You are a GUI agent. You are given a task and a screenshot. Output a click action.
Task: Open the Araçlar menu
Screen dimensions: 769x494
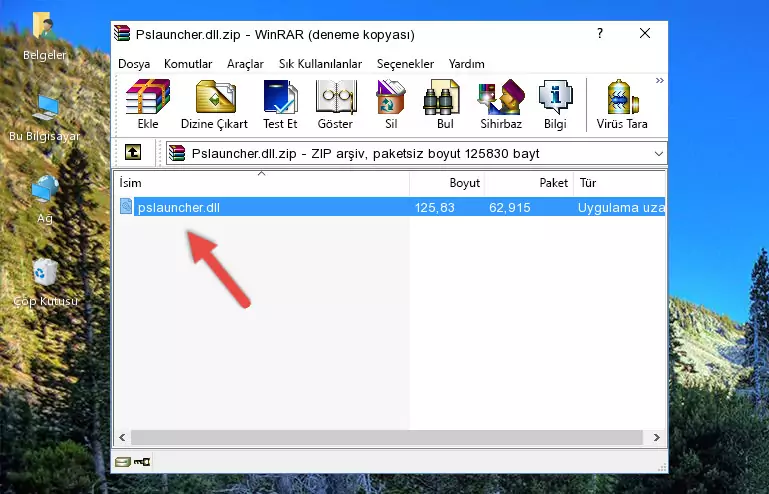point(245,64)
